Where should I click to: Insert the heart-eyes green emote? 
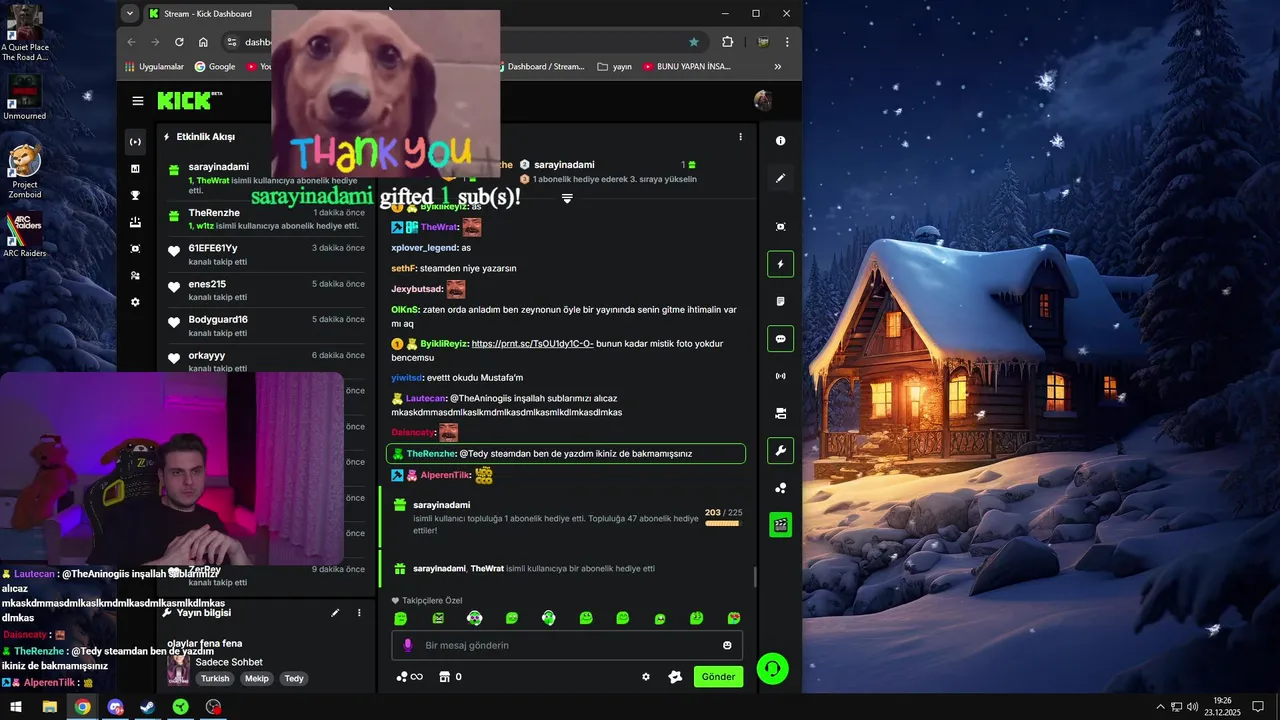(x=734, y=618)
